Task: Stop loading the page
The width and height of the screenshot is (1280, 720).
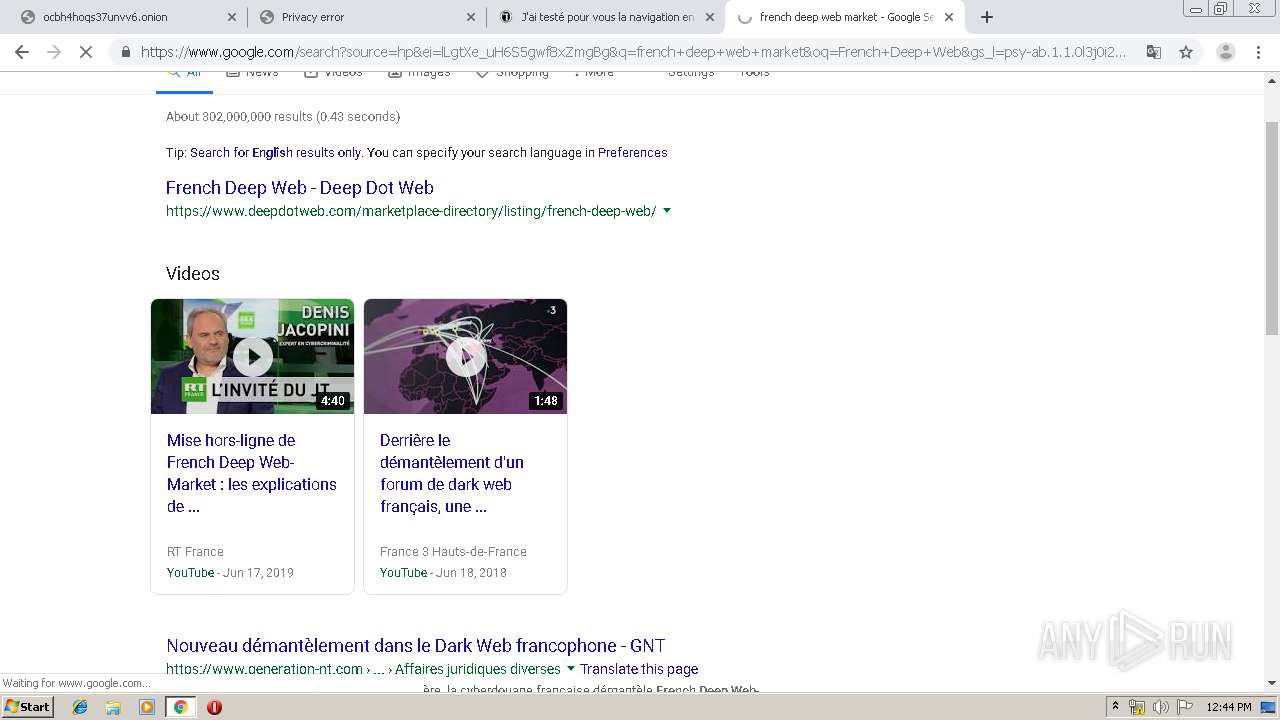Action: click(86, 52)
